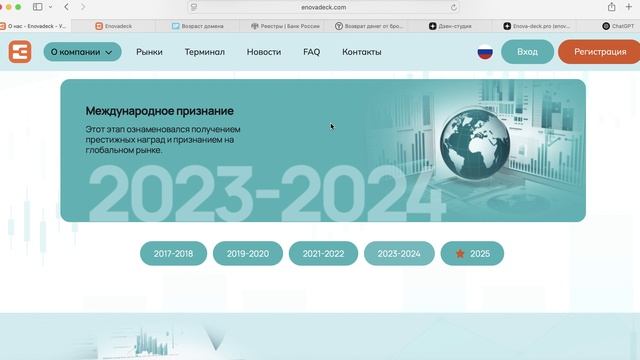Click the orange Enovadeck logo icon
Image resolution: width=640 pixels, height=360 pixels.
(20, 51)
